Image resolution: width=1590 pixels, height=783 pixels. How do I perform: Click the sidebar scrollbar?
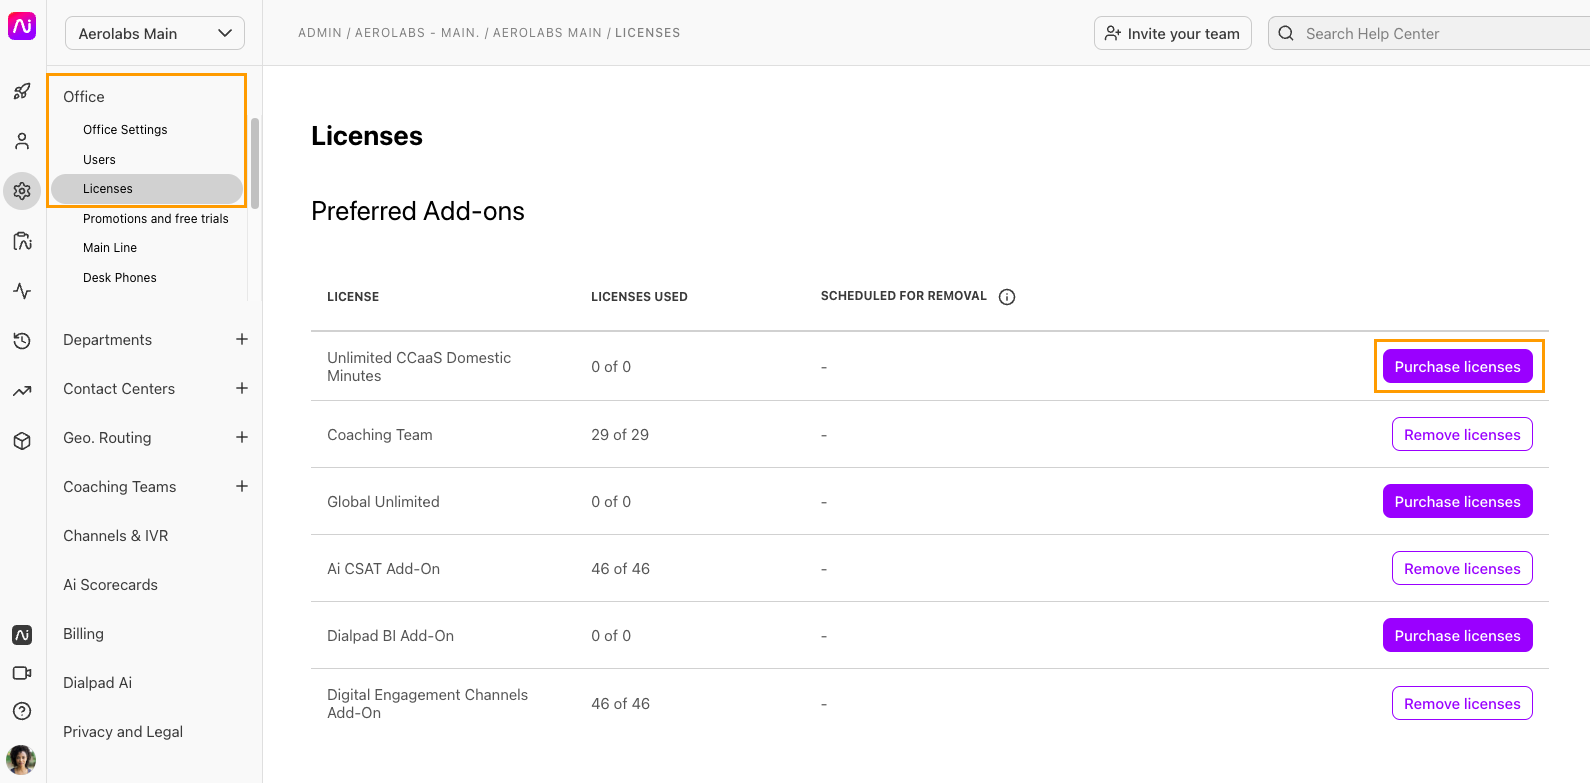(x=255, y=163)
